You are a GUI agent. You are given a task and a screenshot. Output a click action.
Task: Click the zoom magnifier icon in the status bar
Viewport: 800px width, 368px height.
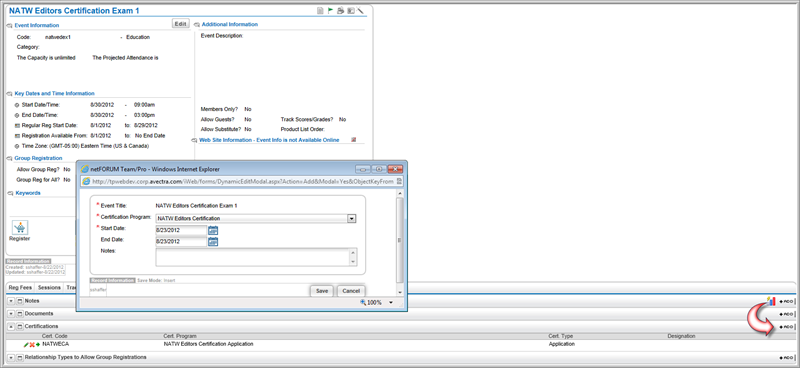pyautogui.click(x=363, y=302)
